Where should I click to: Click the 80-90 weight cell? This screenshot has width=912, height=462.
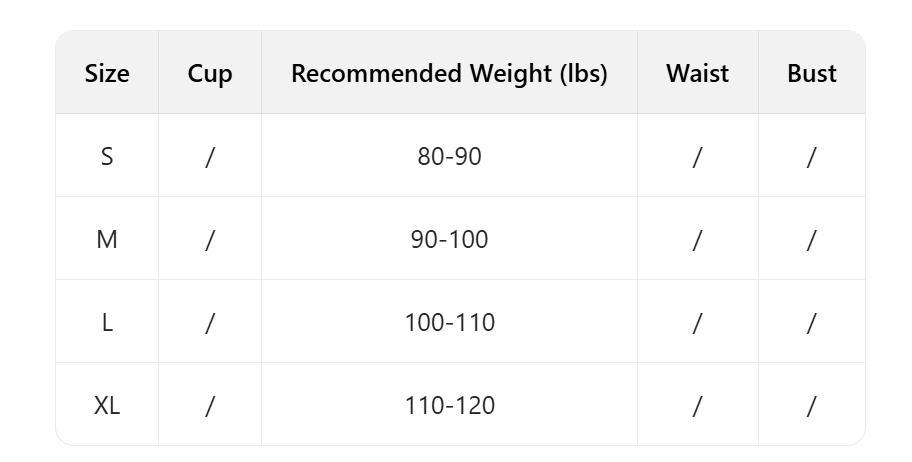[449, 156]
